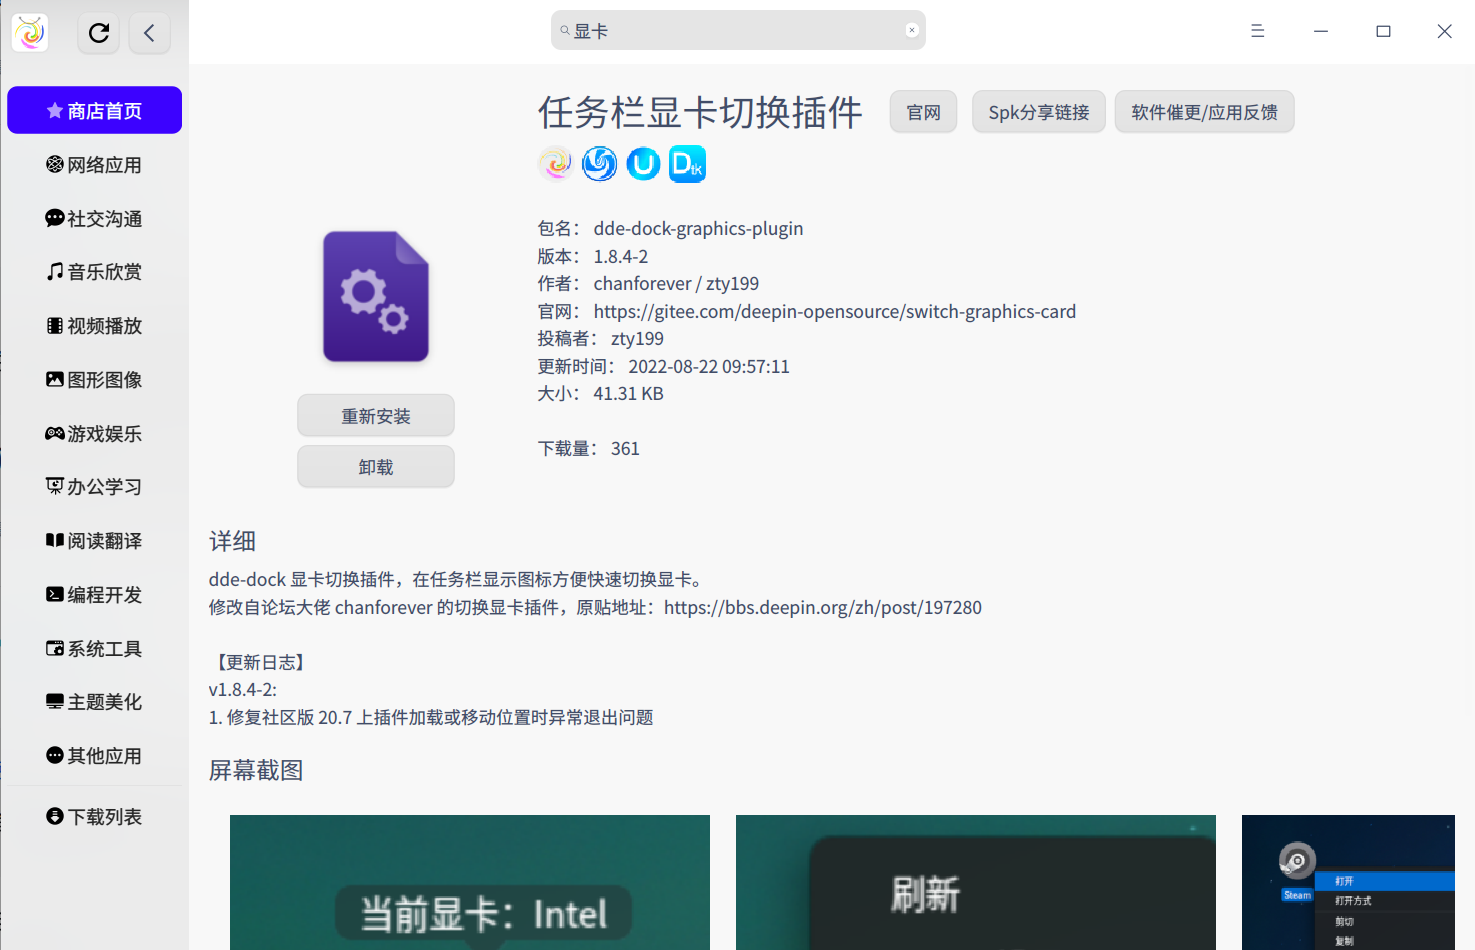1475x950 pixels.
Task: Go to 编程开发 category
Action: click(x=95, y=595)
